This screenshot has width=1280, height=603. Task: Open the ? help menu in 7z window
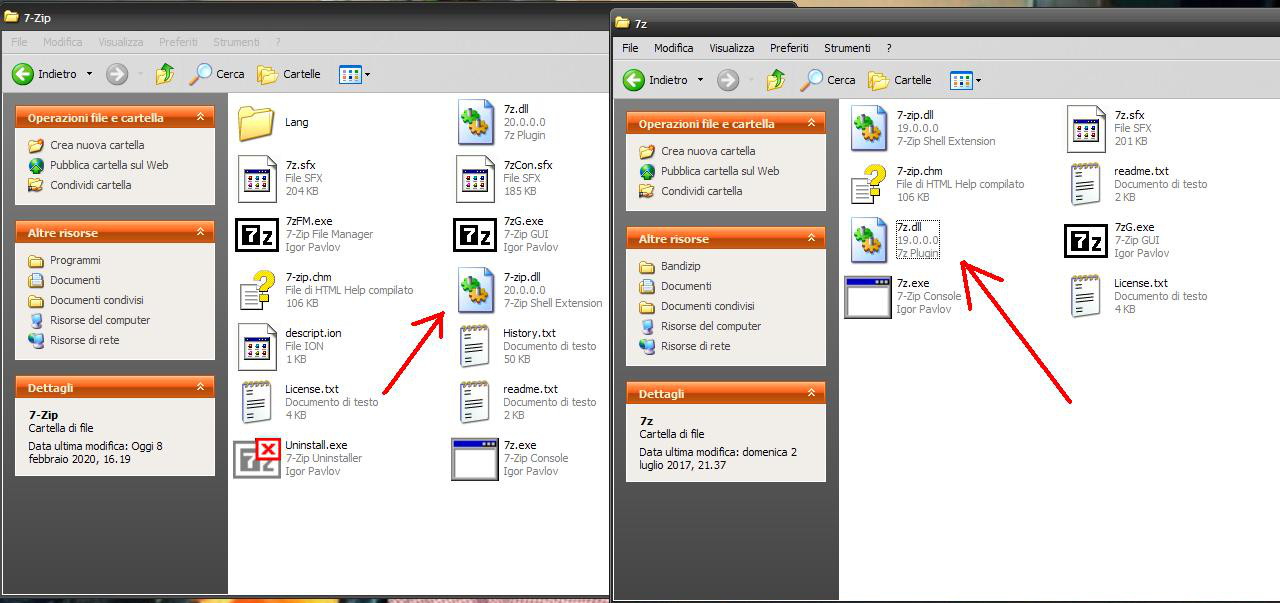point(889,48)
